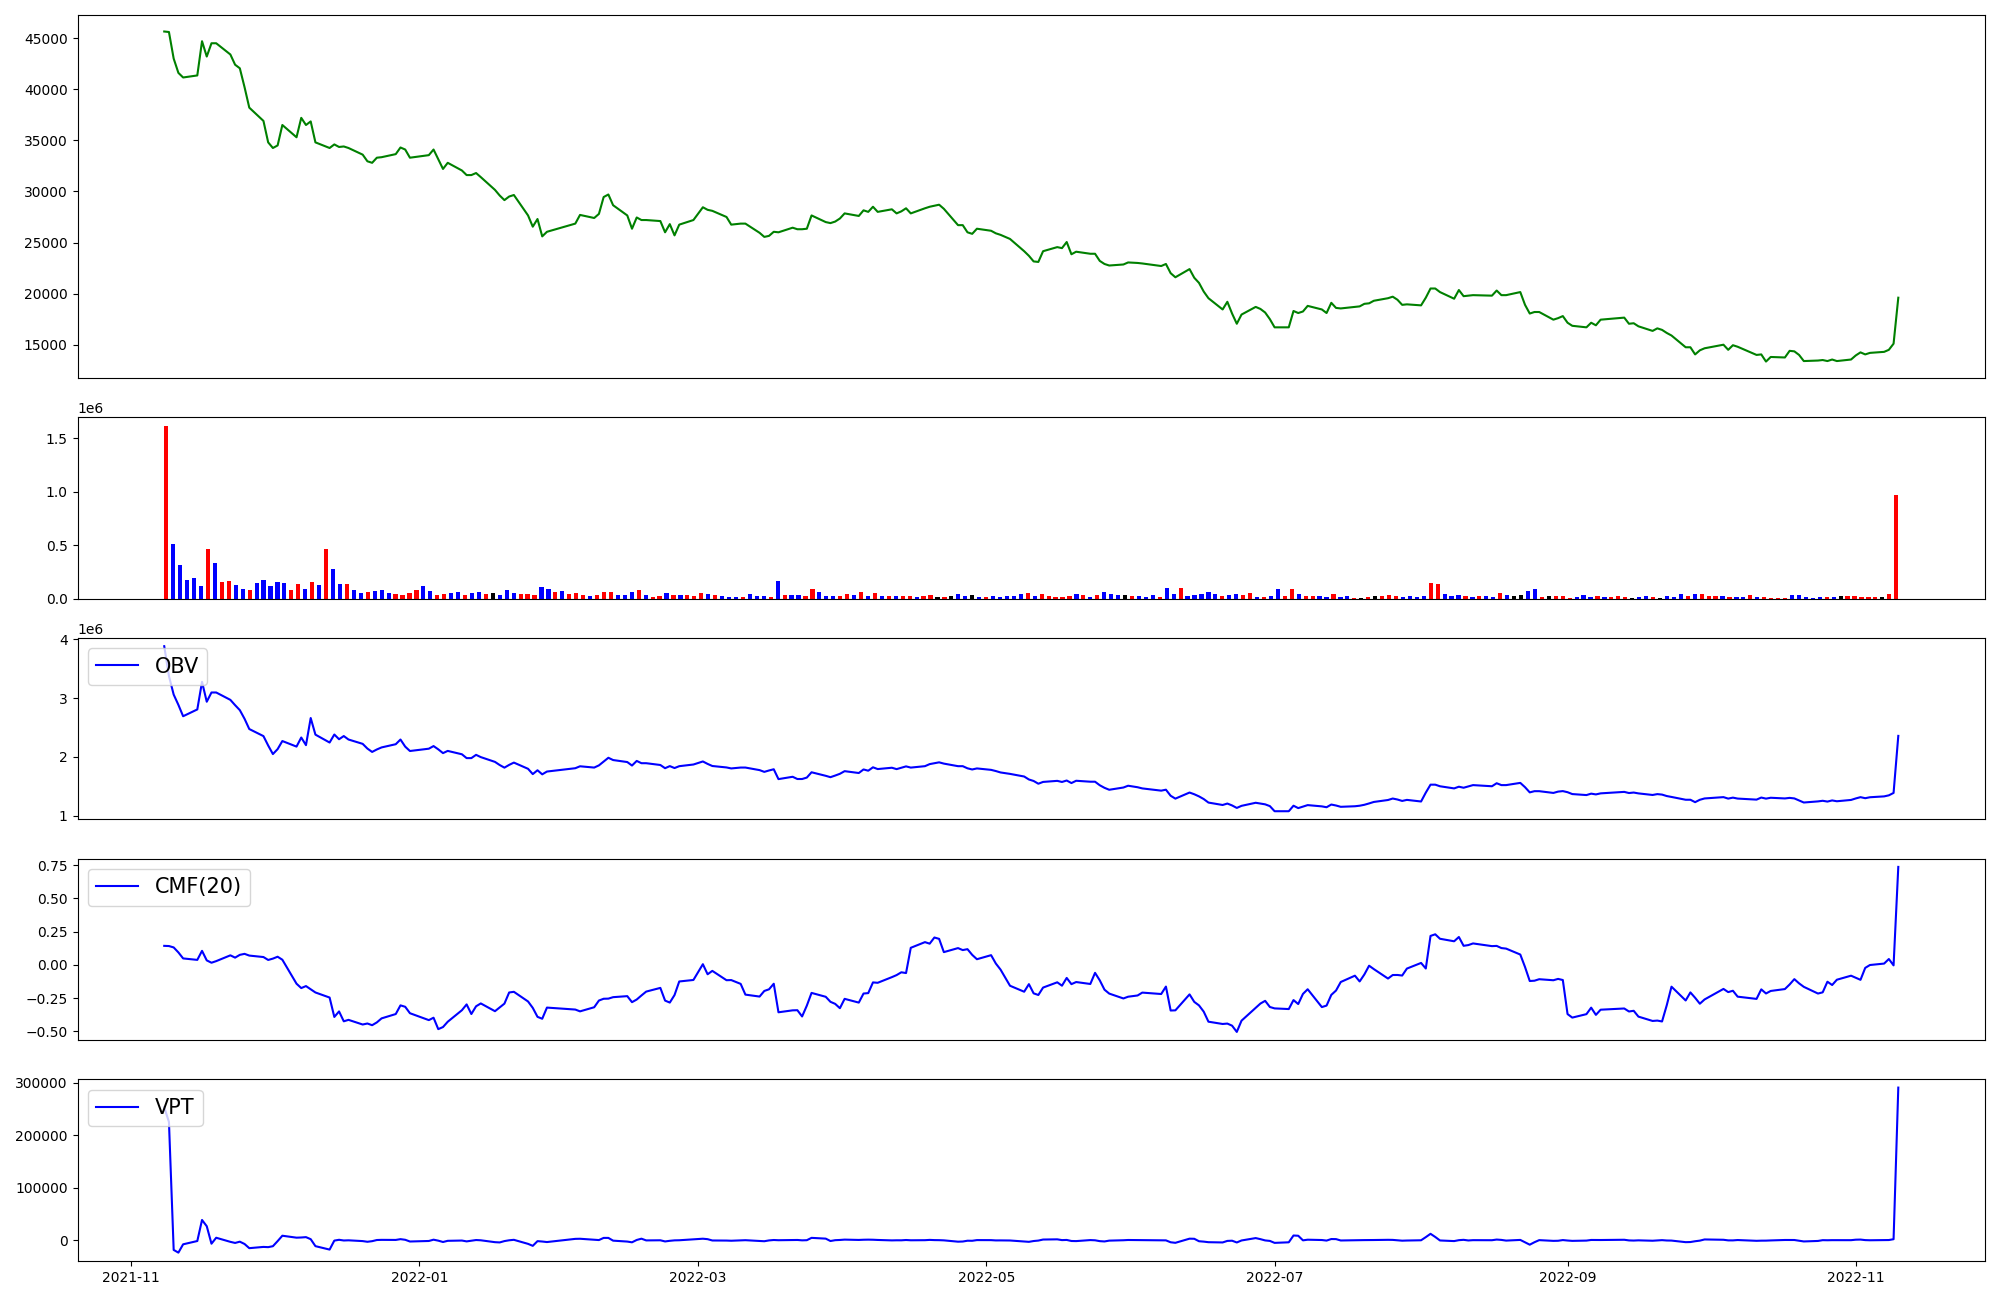The image size is (2000, 1300).
Task: Click the 2022-05 x-axis date label
Action: pos(987,1277)
